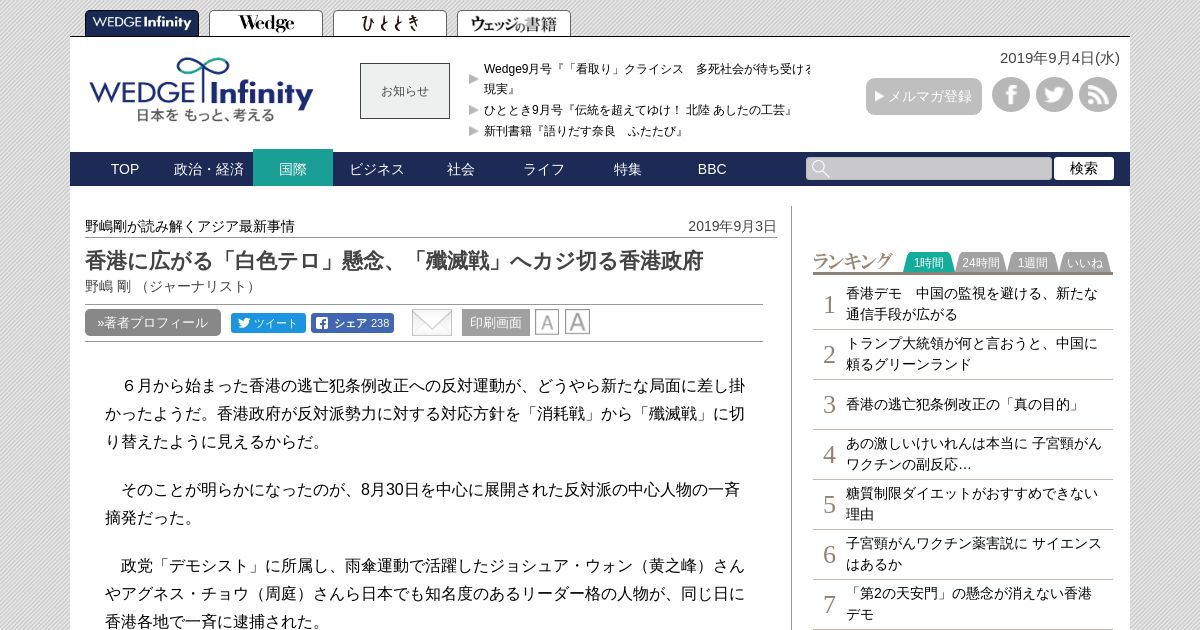Open Wedge9月号 看取りクライシス news link
The image size is (1200, 630).
pos(647,79)
